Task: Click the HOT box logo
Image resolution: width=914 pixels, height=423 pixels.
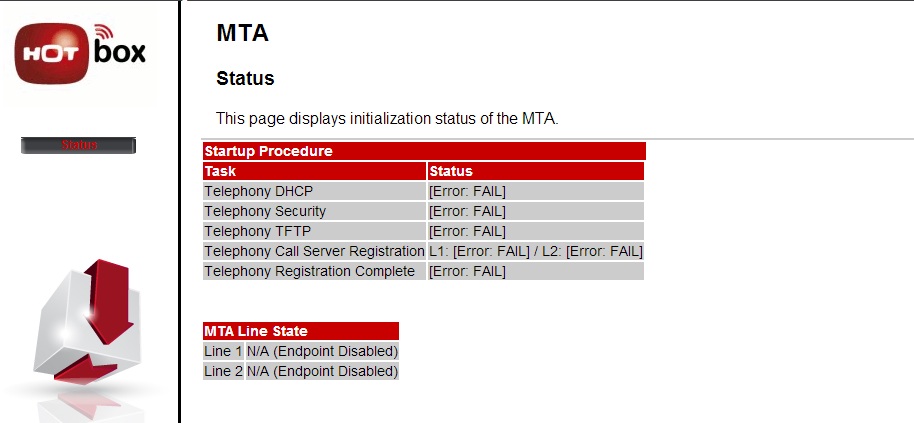Action: coord(80,54)
